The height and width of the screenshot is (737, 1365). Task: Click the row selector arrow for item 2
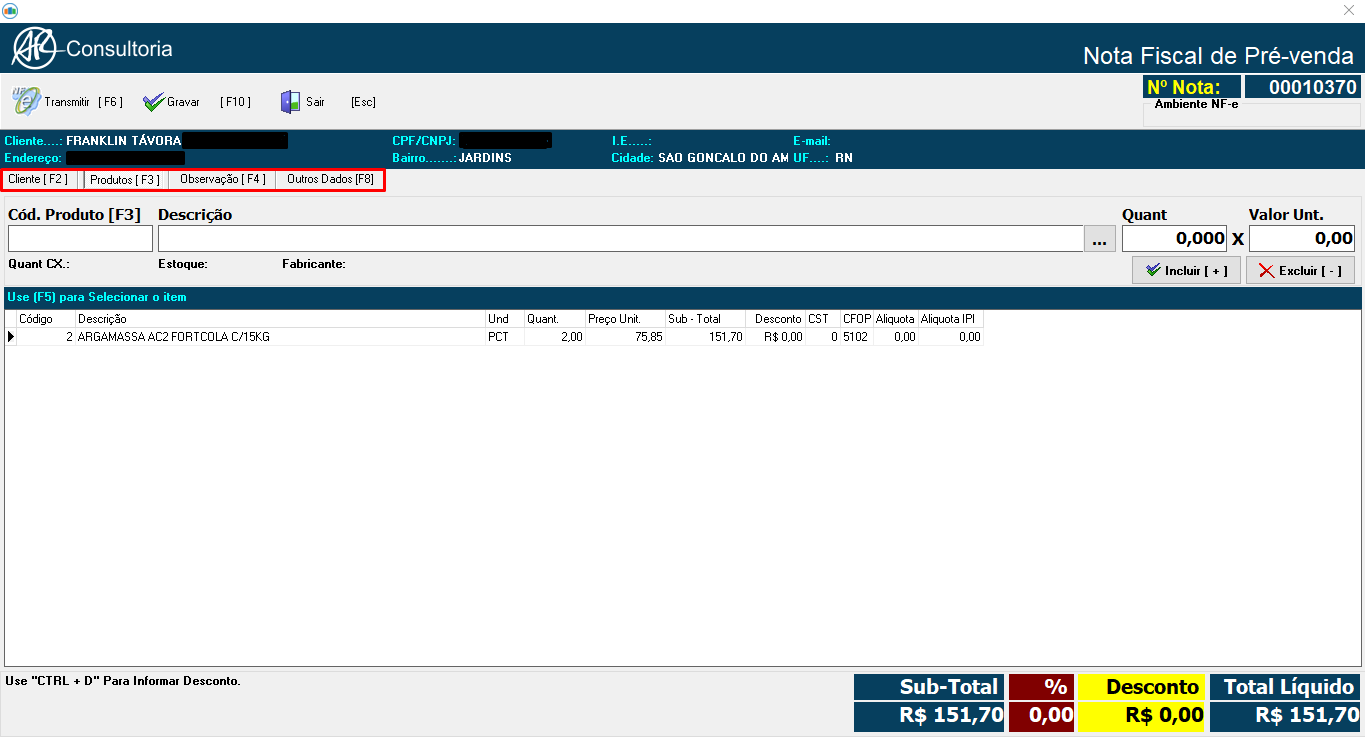coord(12,337)
